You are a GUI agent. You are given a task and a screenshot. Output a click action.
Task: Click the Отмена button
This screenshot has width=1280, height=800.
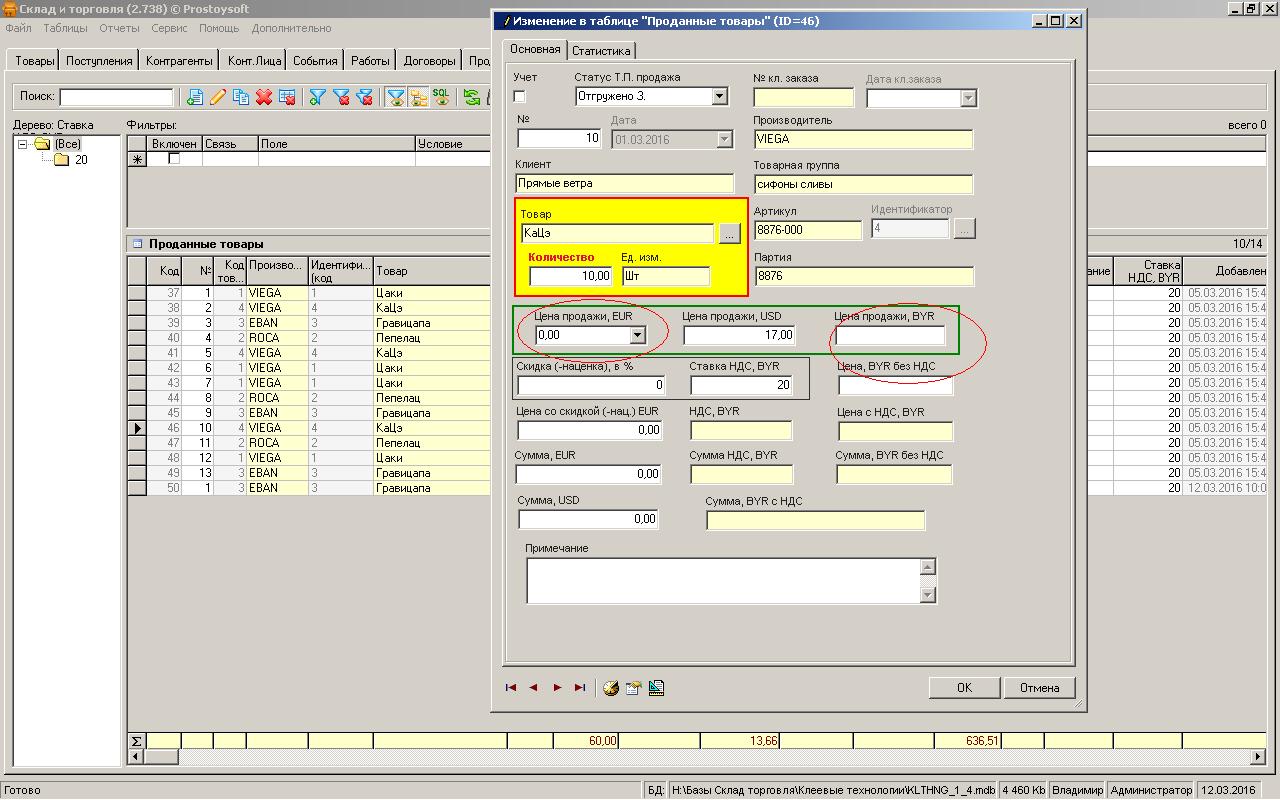[x=1040, y=688]
